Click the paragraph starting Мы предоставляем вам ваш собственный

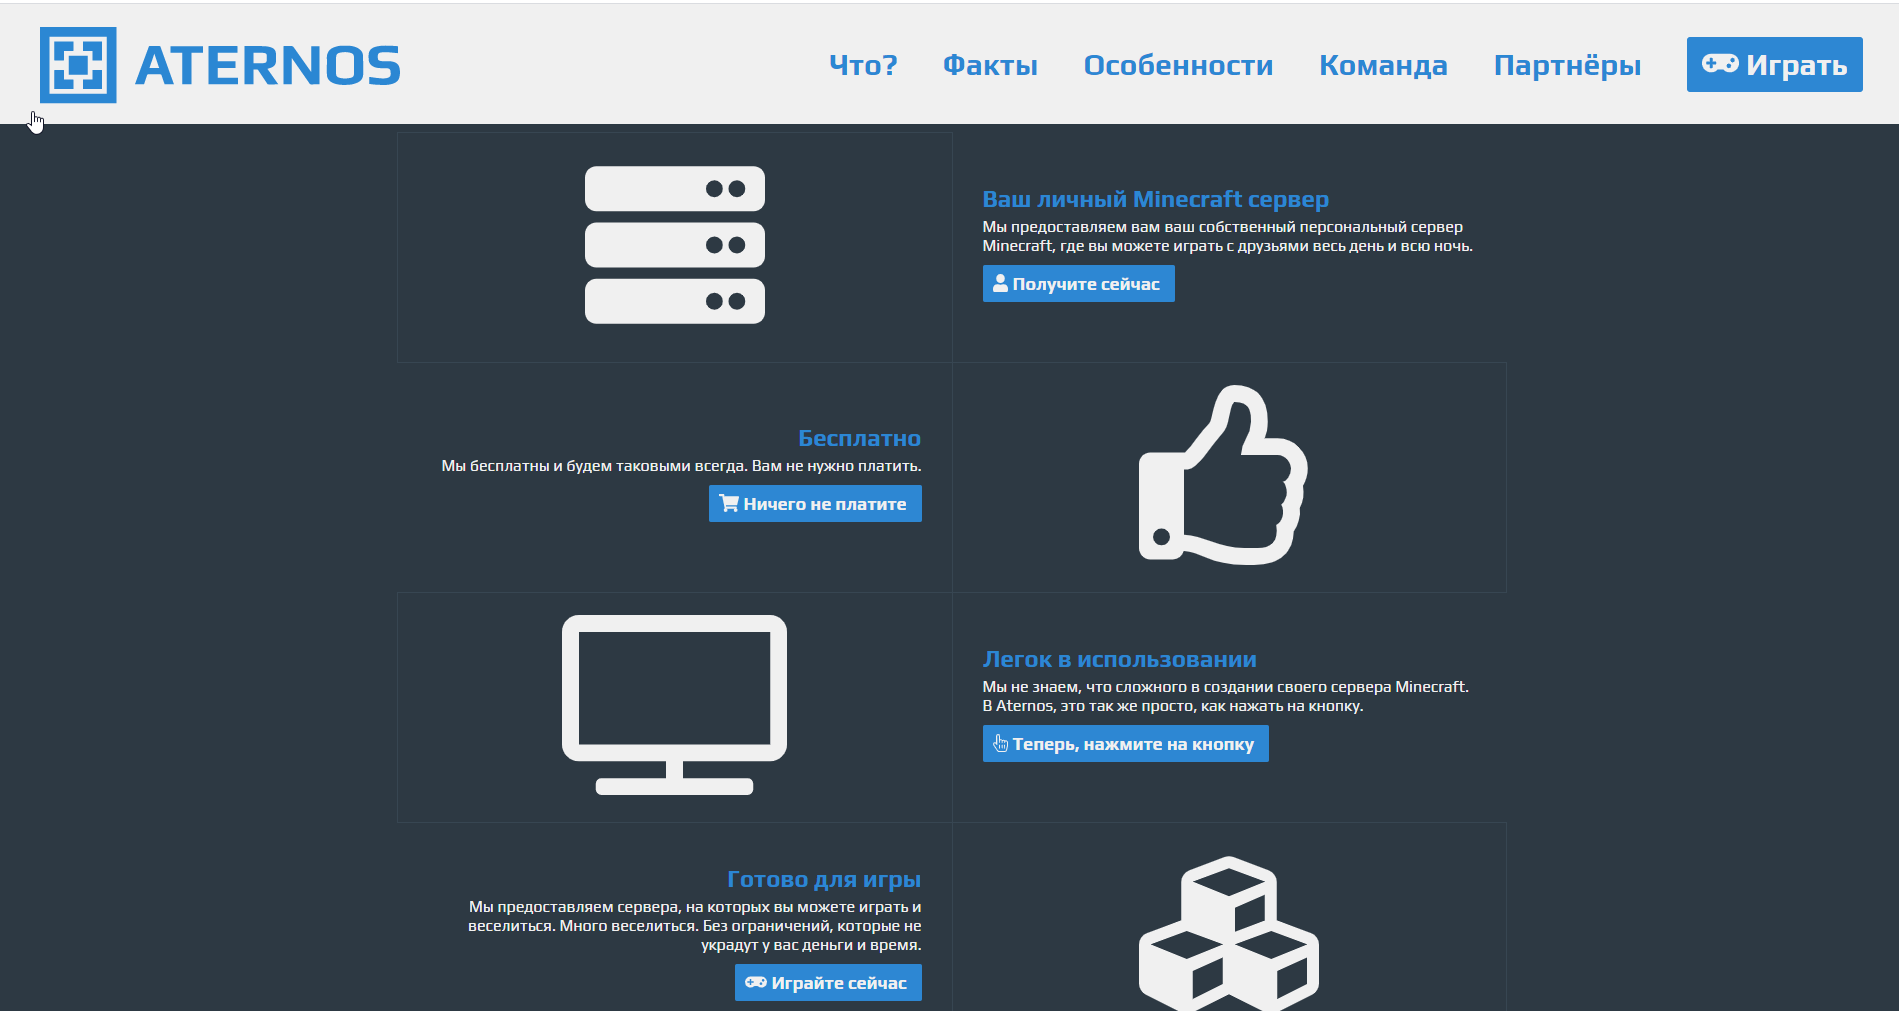[x=1227, y=236]
